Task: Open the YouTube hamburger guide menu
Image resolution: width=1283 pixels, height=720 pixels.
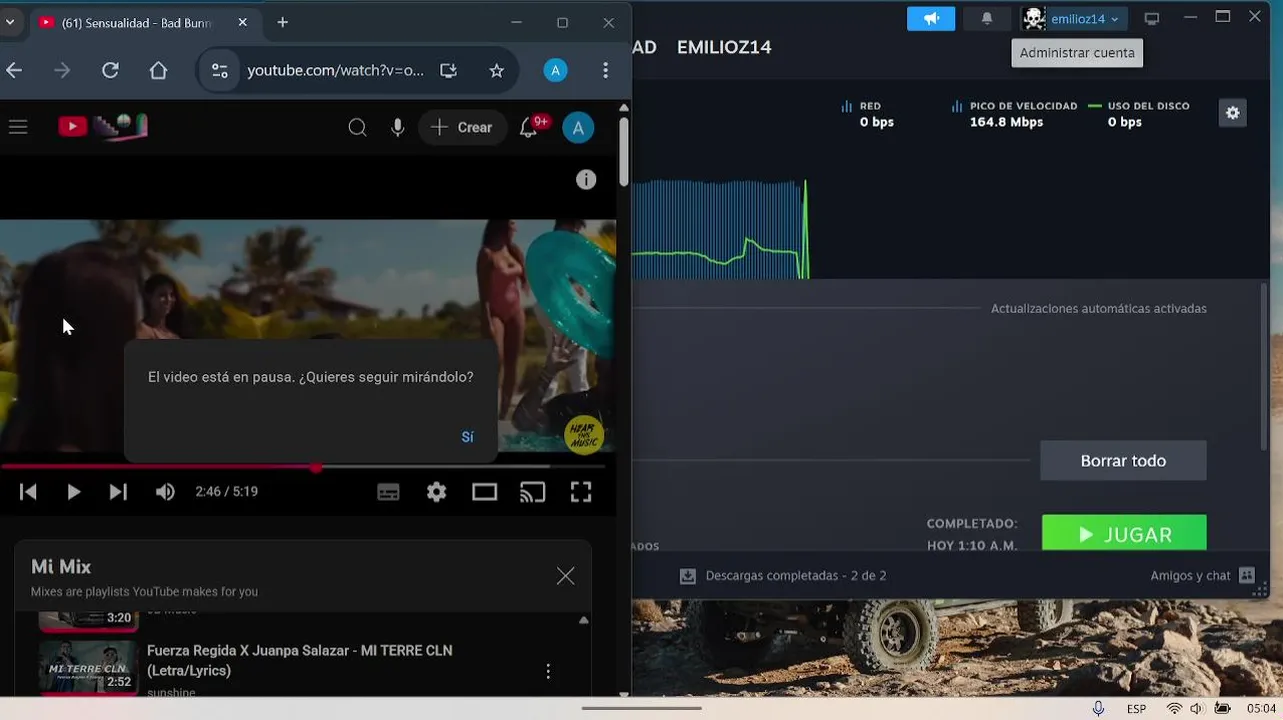Action: pyautogui.click(x=17, y=127)
